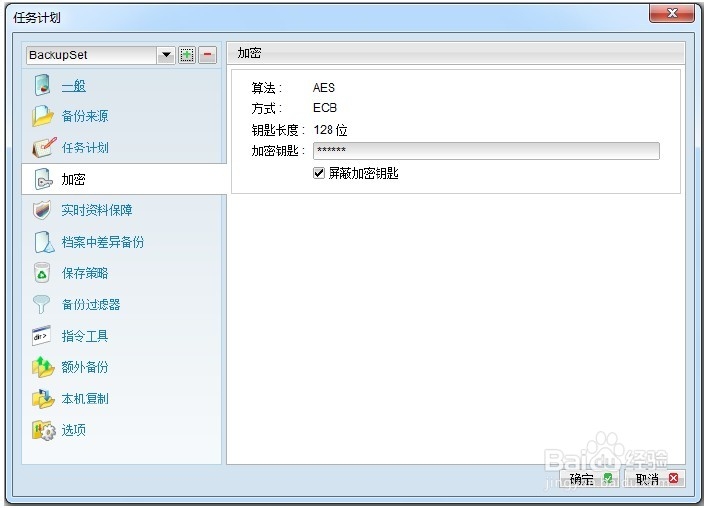Viewport: 710px width, 508px height.
Task: Click the 加密钥匙 masked key field
Action: pos(486,151)
